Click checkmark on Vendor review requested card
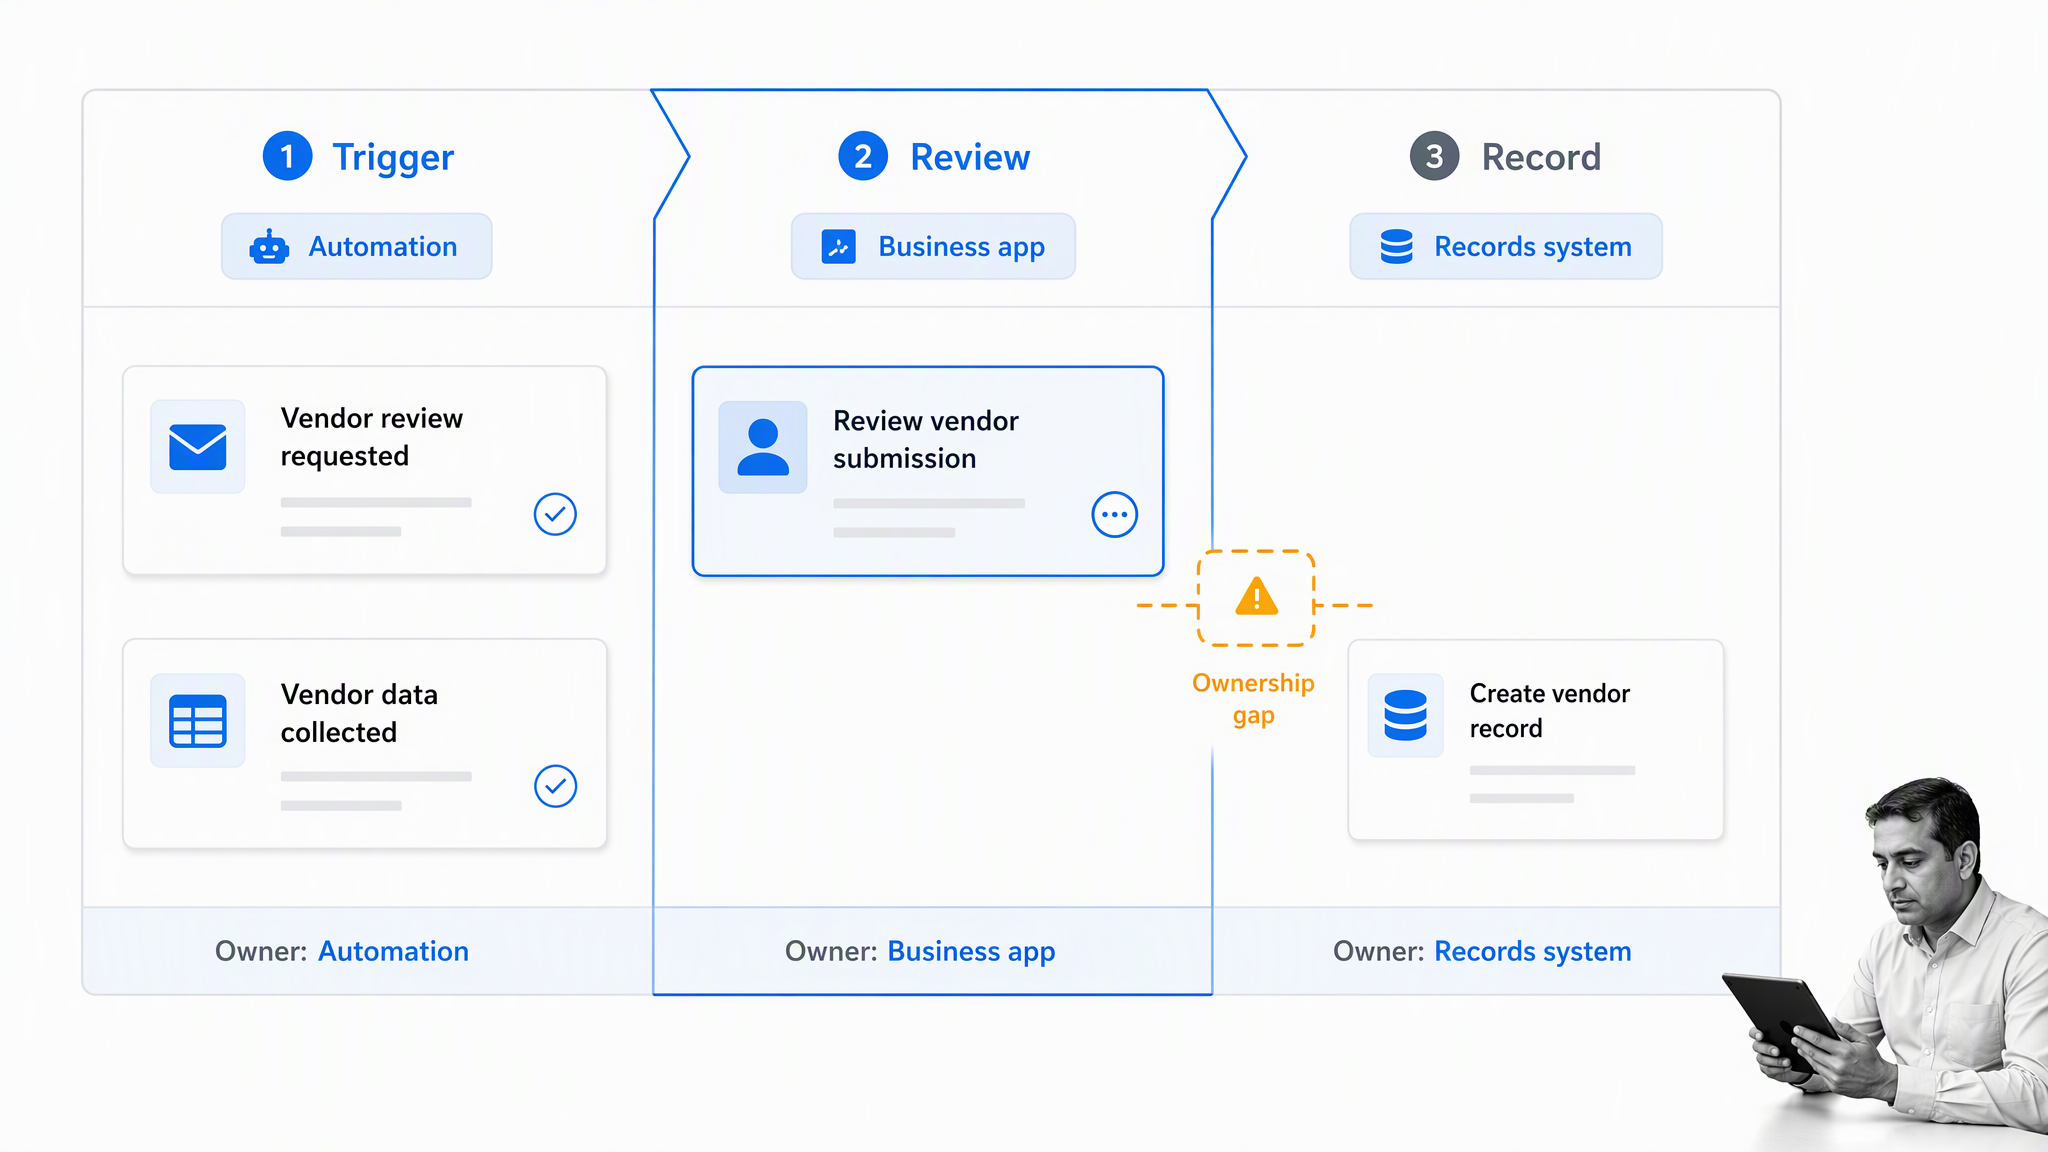The image size is (2048, 1152). [x=555, y=514]
